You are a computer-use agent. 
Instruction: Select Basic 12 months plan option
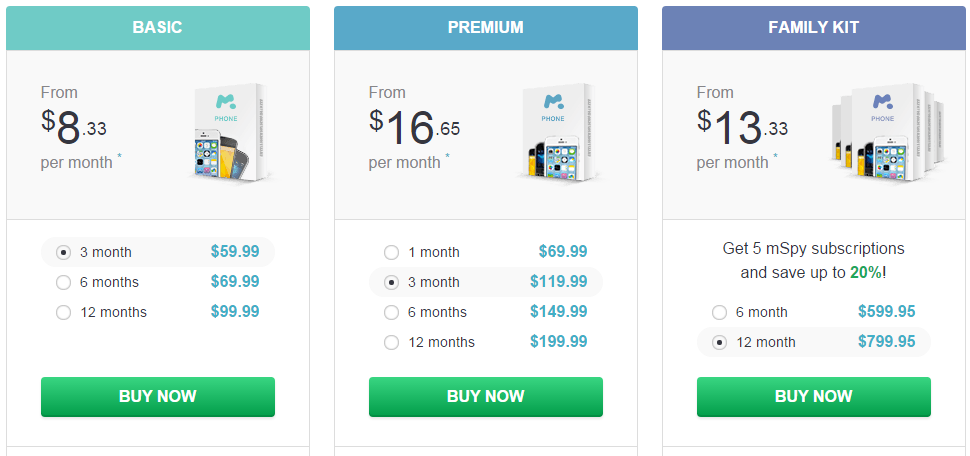63,312
